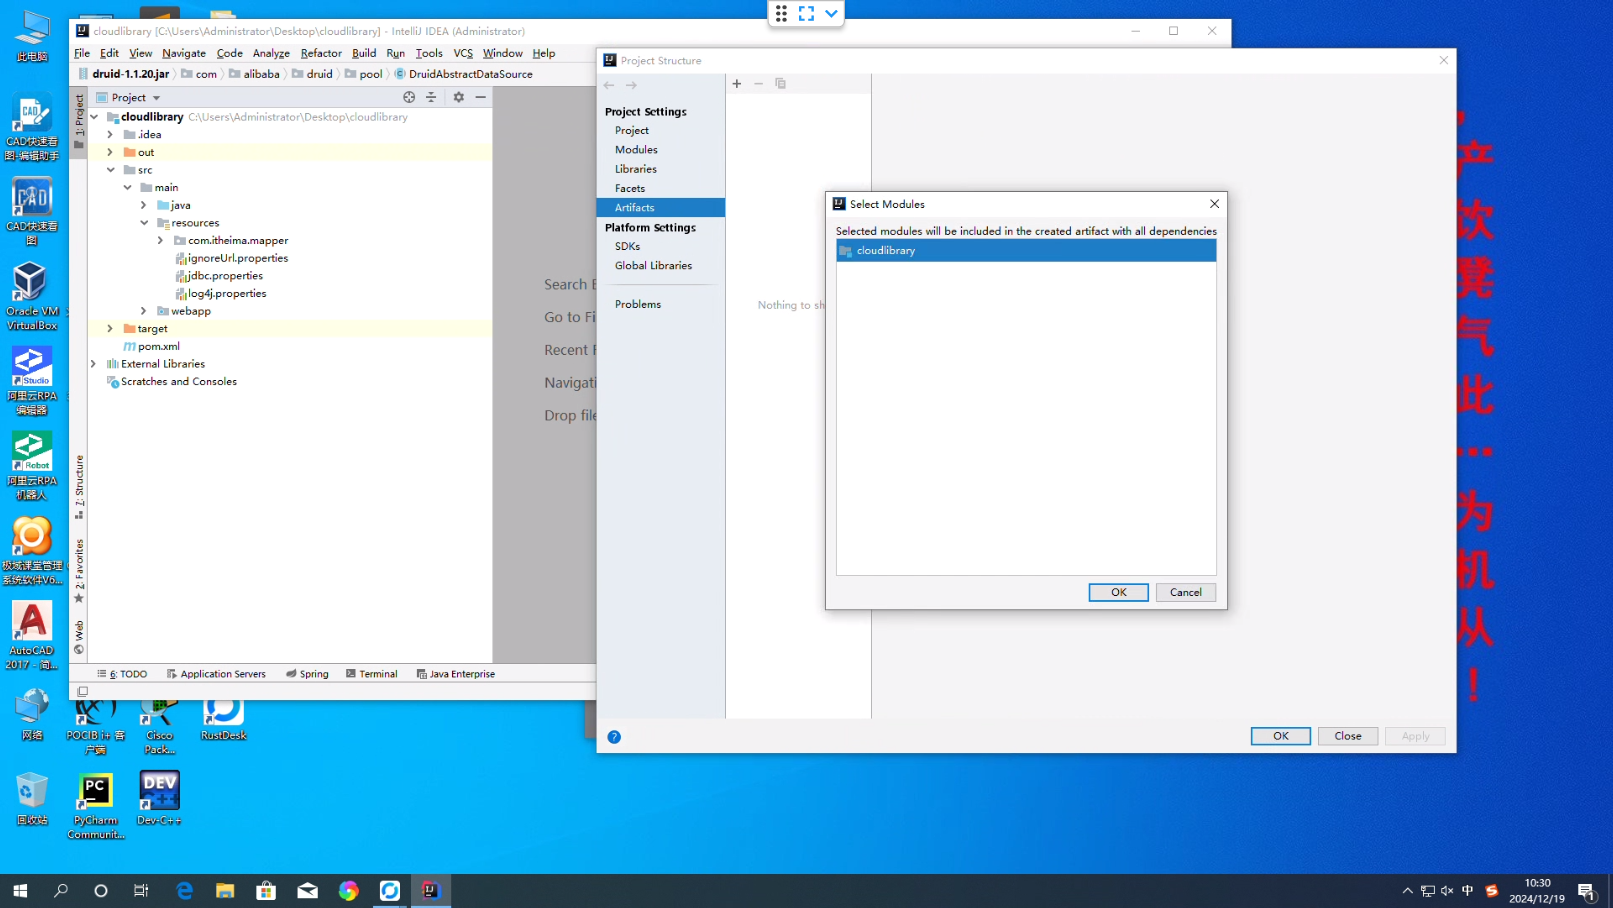Screen dimensions: 1613x908
Task: Click the back arrow in Project Structure
Action: [609, 85]
